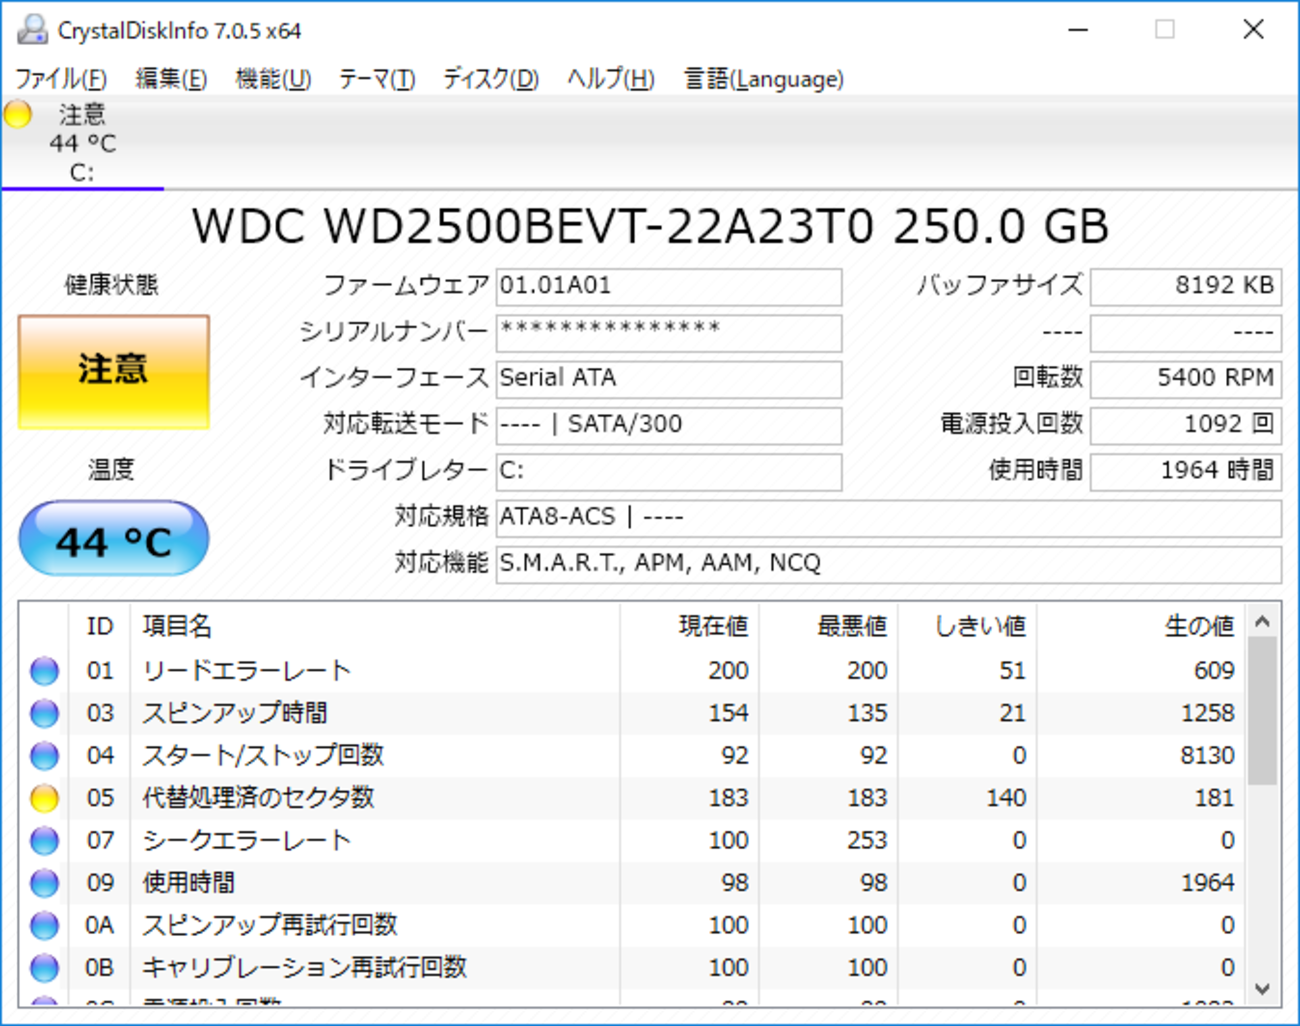1300x1026 pixels.
Task: Click the buffer size field showing 8192 KB
Action: pyautogui.click(x=1186, y=286)
